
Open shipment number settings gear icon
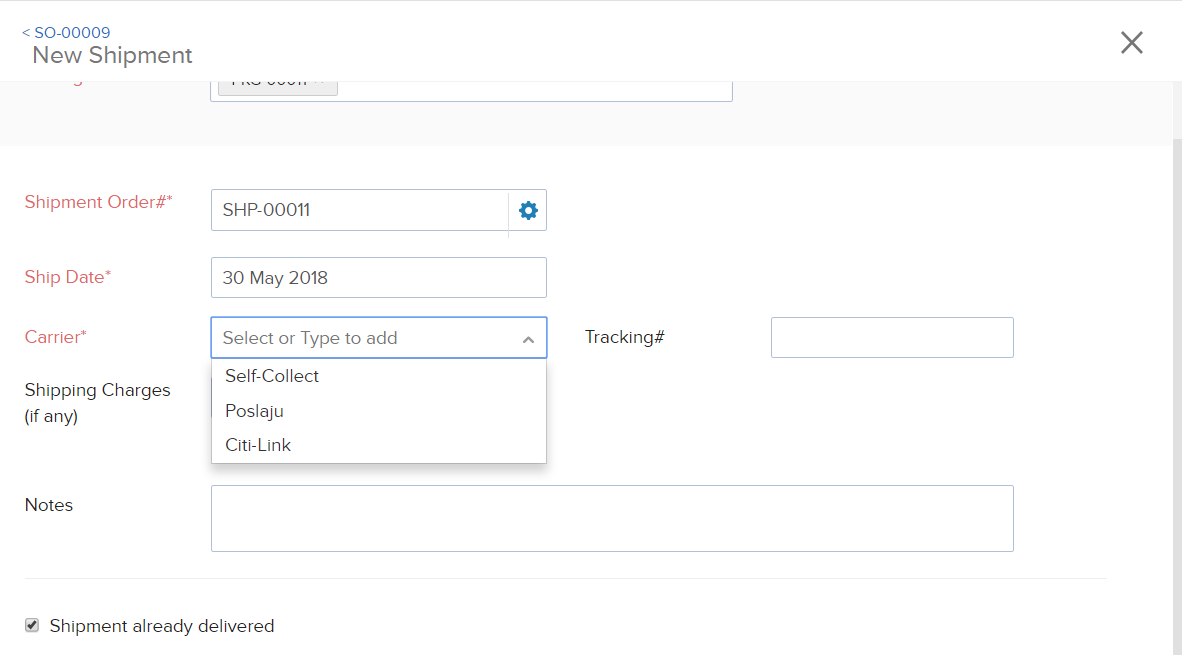528,210
